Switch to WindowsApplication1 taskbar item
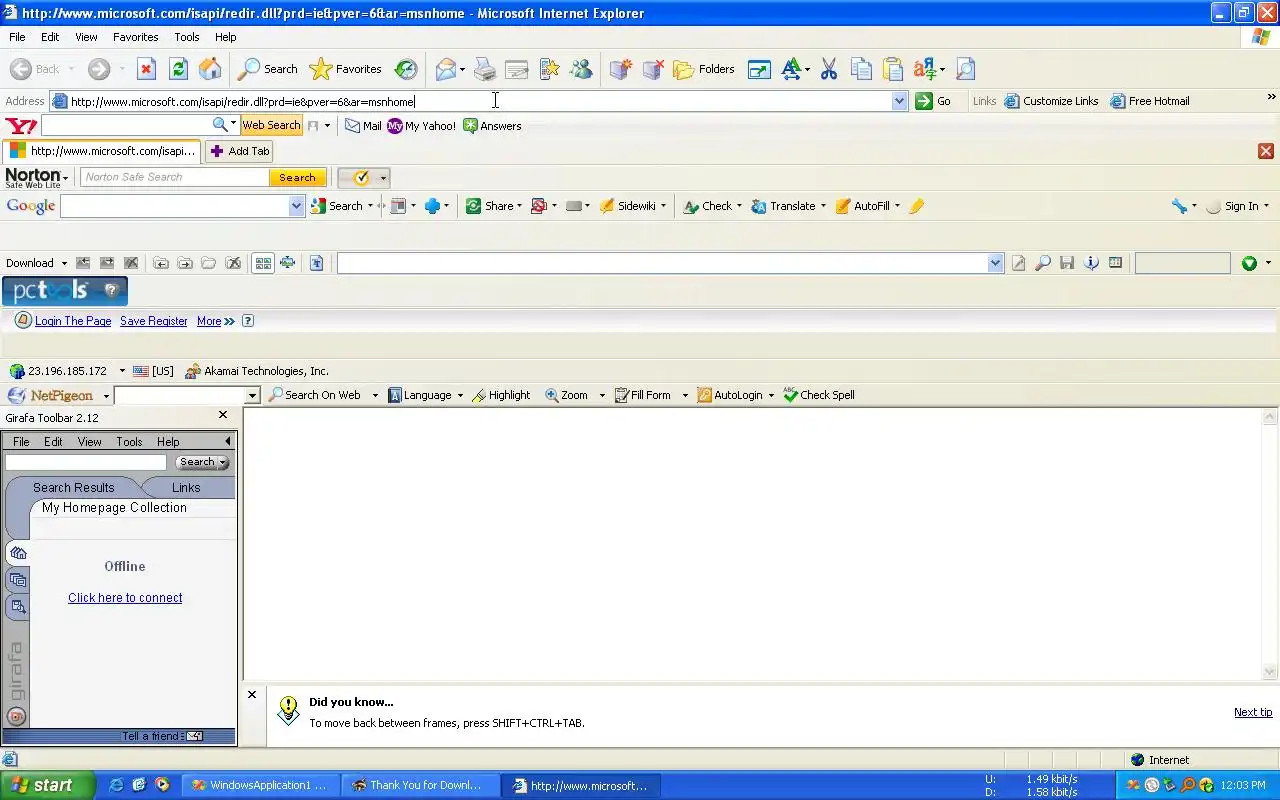The image size is (1280, 800). coord(260,785)
